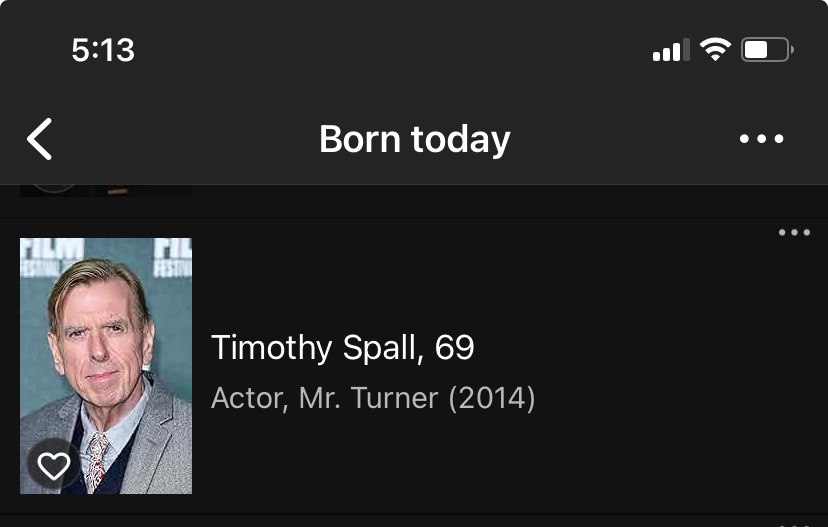Favorite Timothy Spall with the heart icon
828x527 pixels.
(54, 465)
